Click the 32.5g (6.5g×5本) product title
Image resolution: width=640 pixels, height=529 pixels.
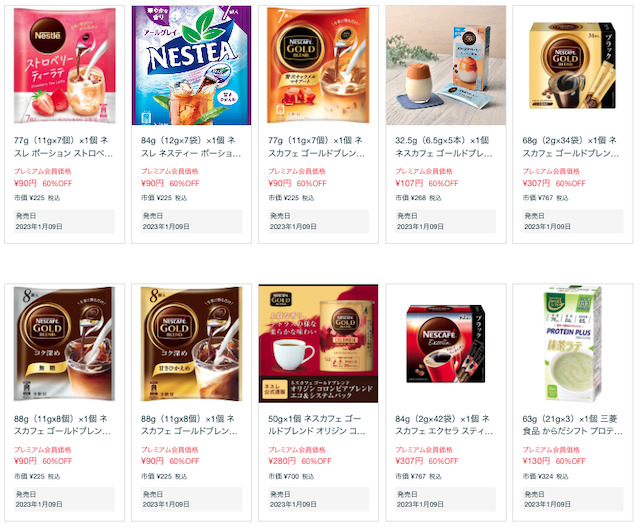(x=444, y=147)
